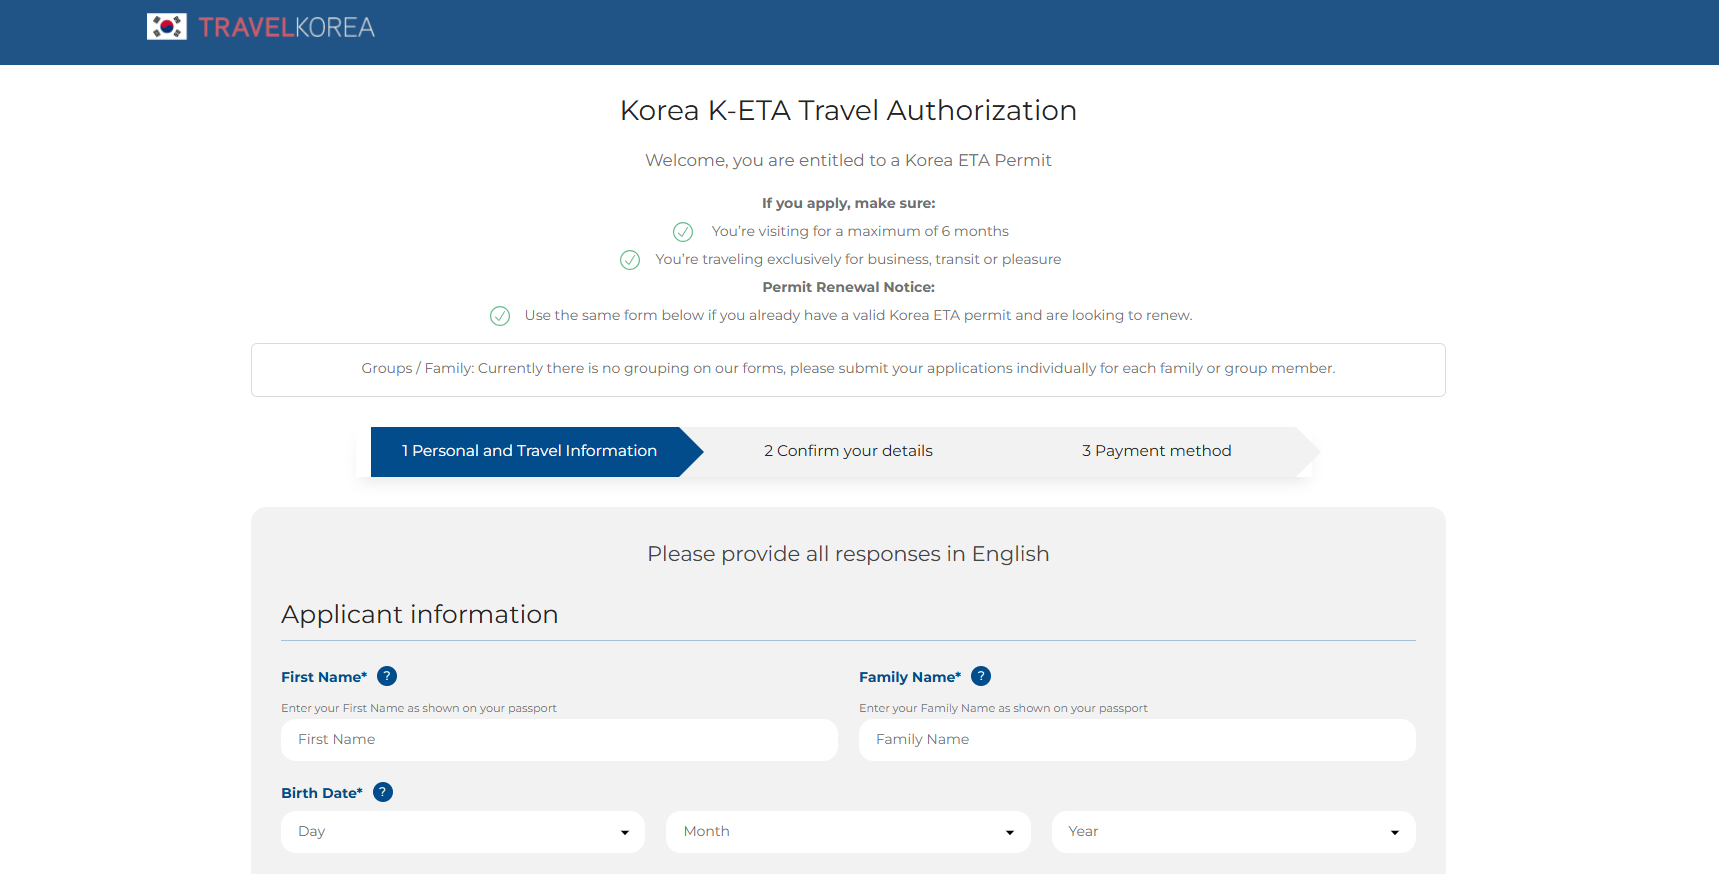Click inside the First Name field
Image resolution: width=1719 pixels, height=874 pixels.
coord(558,740)
